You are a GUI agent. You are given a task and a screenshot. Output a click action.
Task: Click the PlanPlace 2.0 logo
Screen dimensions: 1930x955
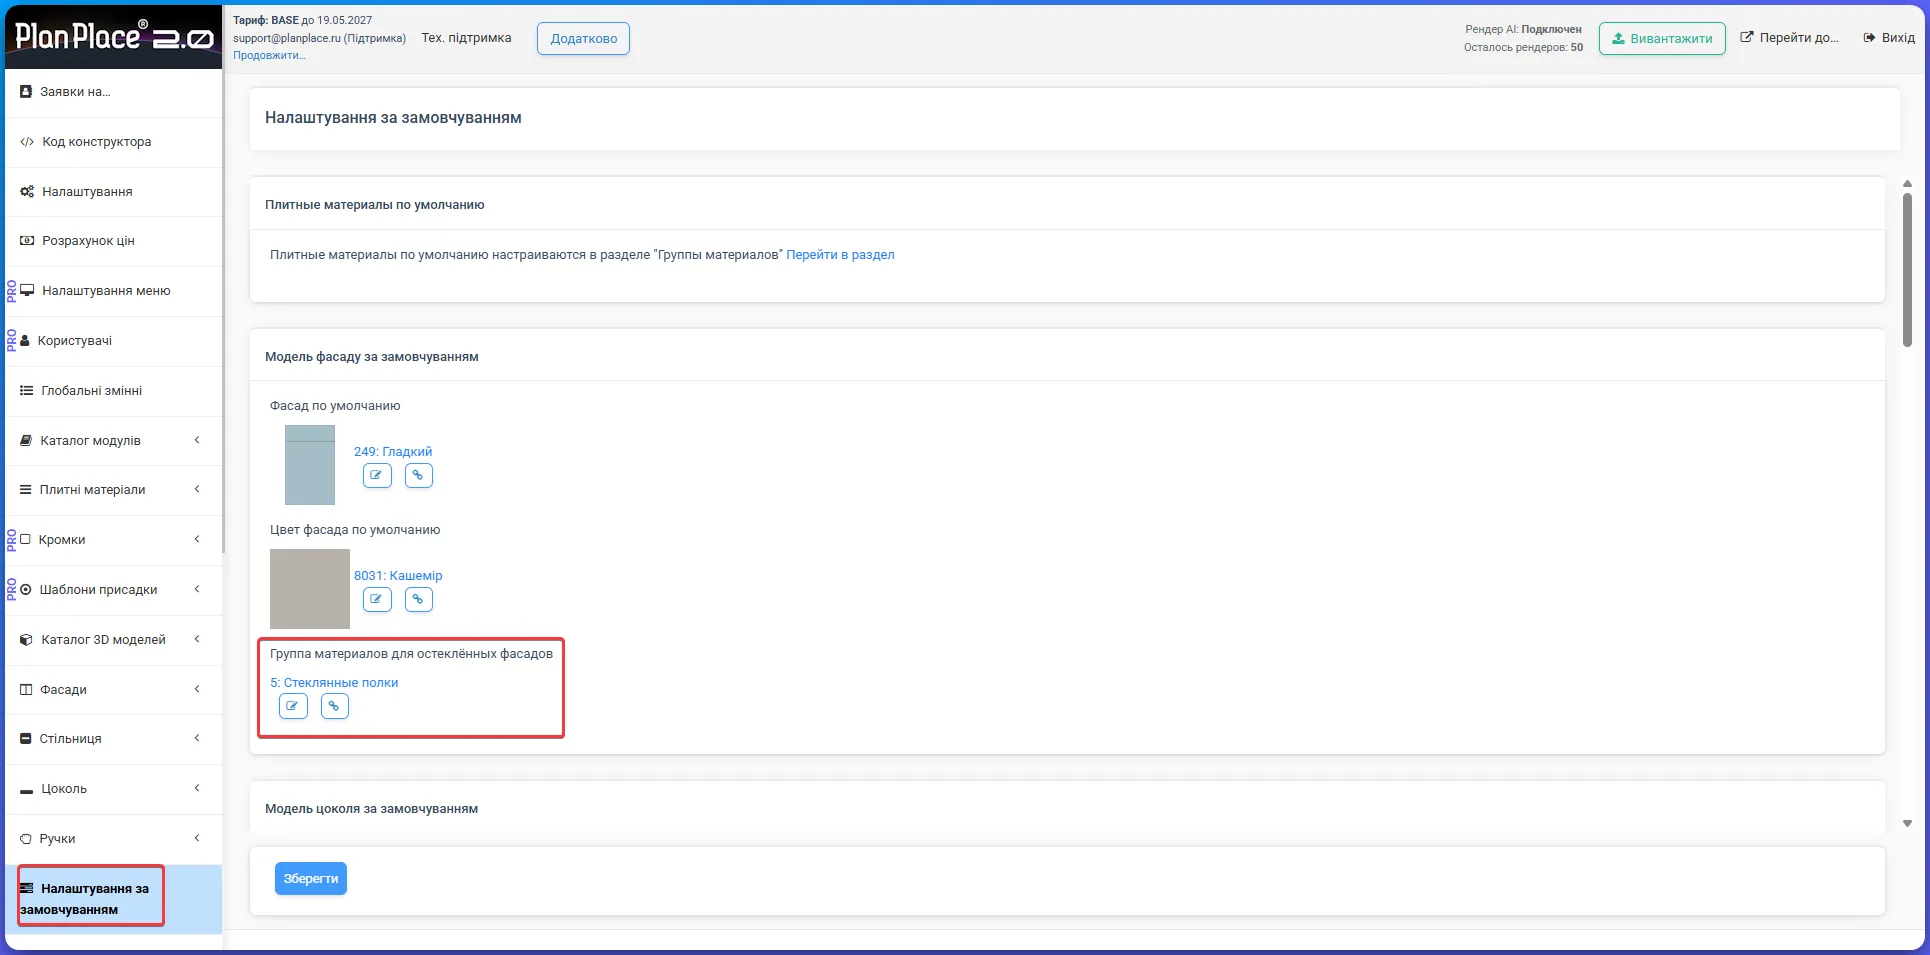(114, 37)
